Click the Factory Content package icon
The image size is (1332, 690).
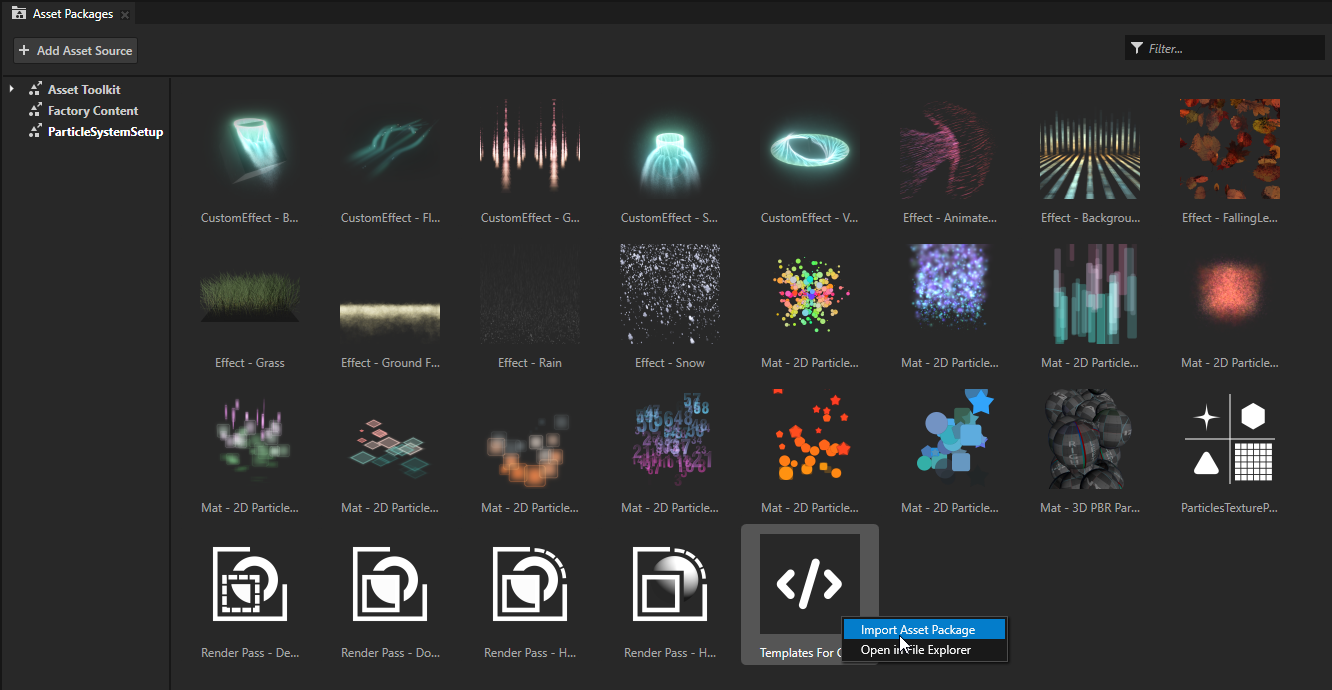pyautogui.click(x=33, y=110)
